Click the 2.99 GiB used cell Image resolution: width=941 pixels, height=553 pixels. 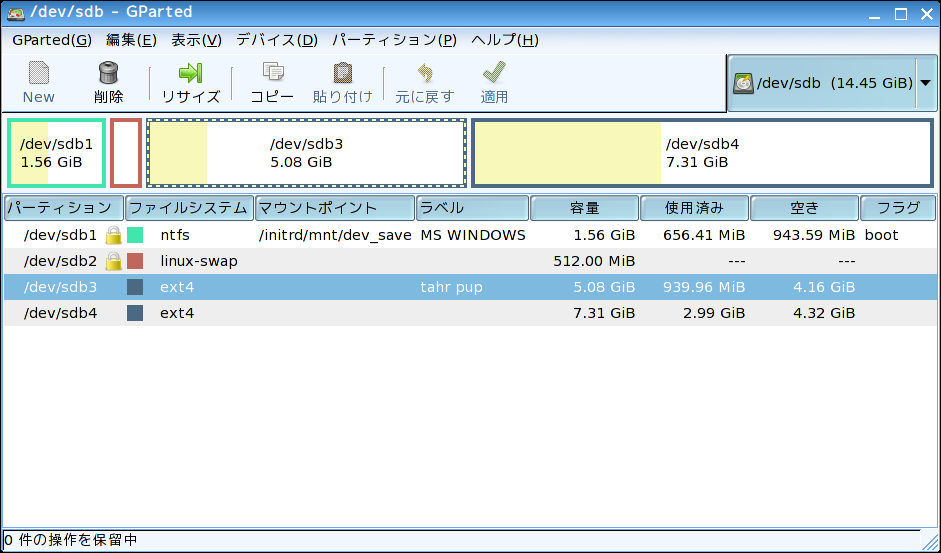click(714, 313)
